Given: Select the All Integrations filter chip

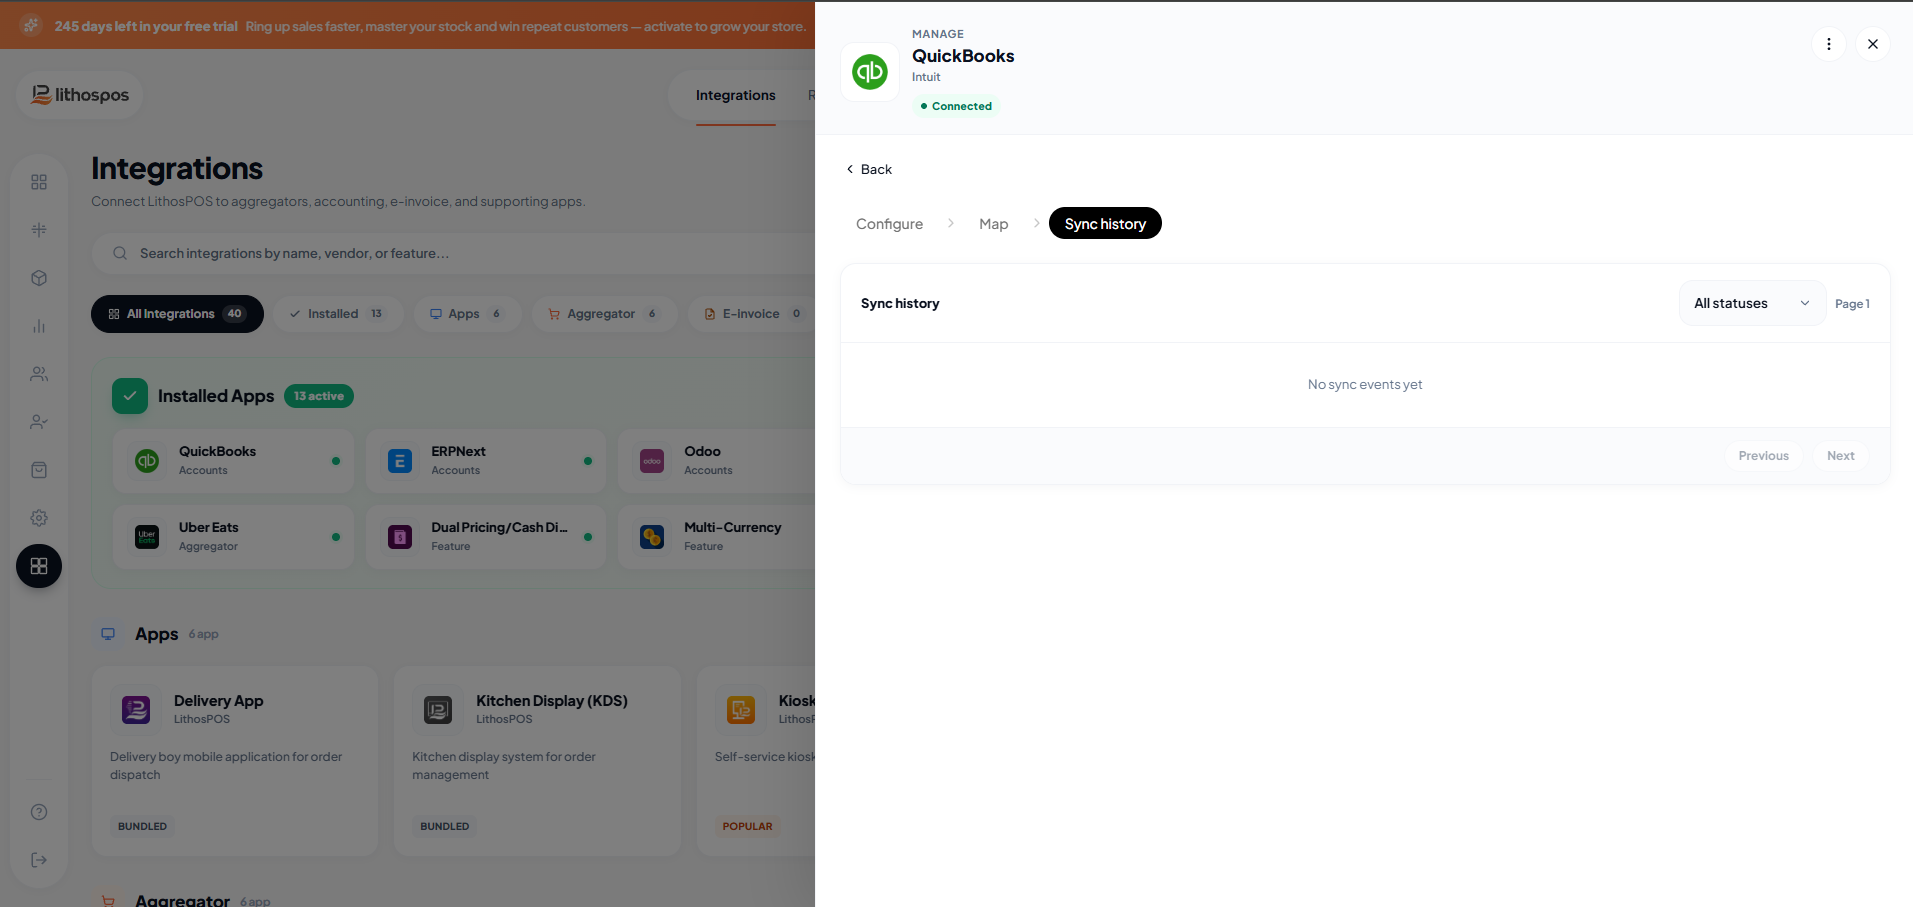Looking at the screenshot, I should pos(177,314).
